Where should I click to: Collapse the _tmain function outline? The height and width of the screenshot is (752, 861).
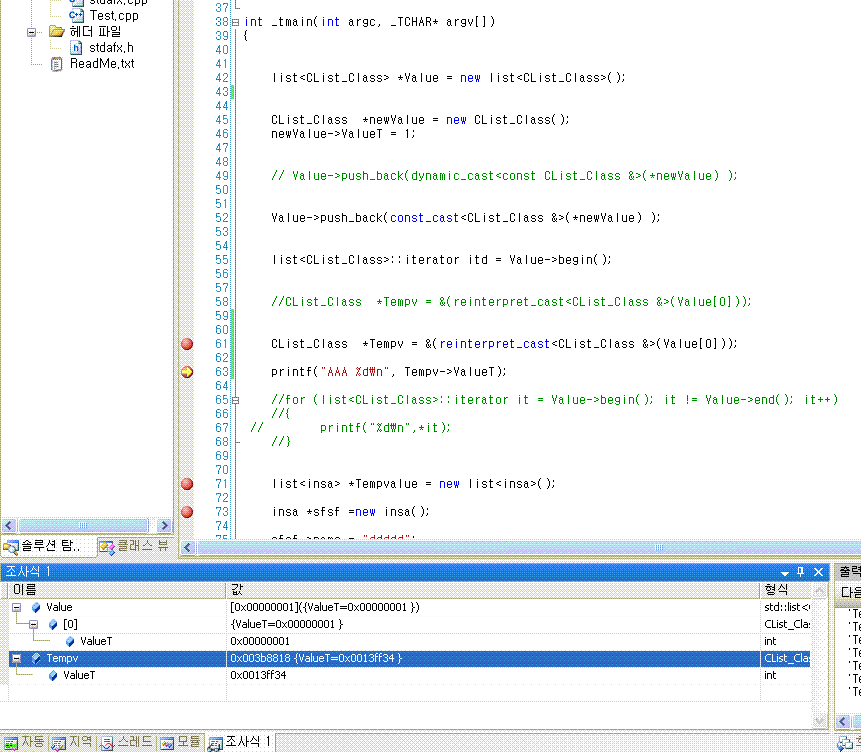tap(235, 22)
